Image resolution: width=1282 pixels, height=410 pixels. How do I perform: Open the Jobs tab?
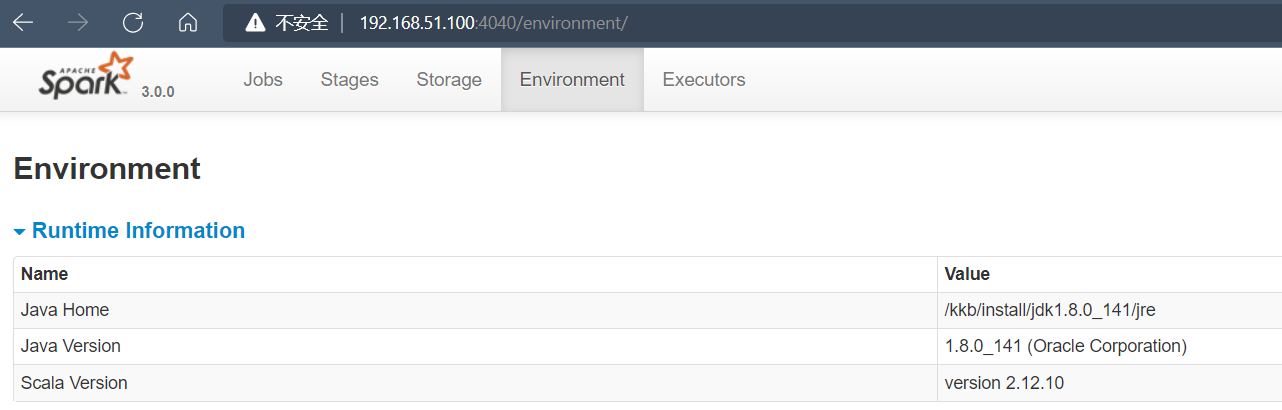pos(263,80)
